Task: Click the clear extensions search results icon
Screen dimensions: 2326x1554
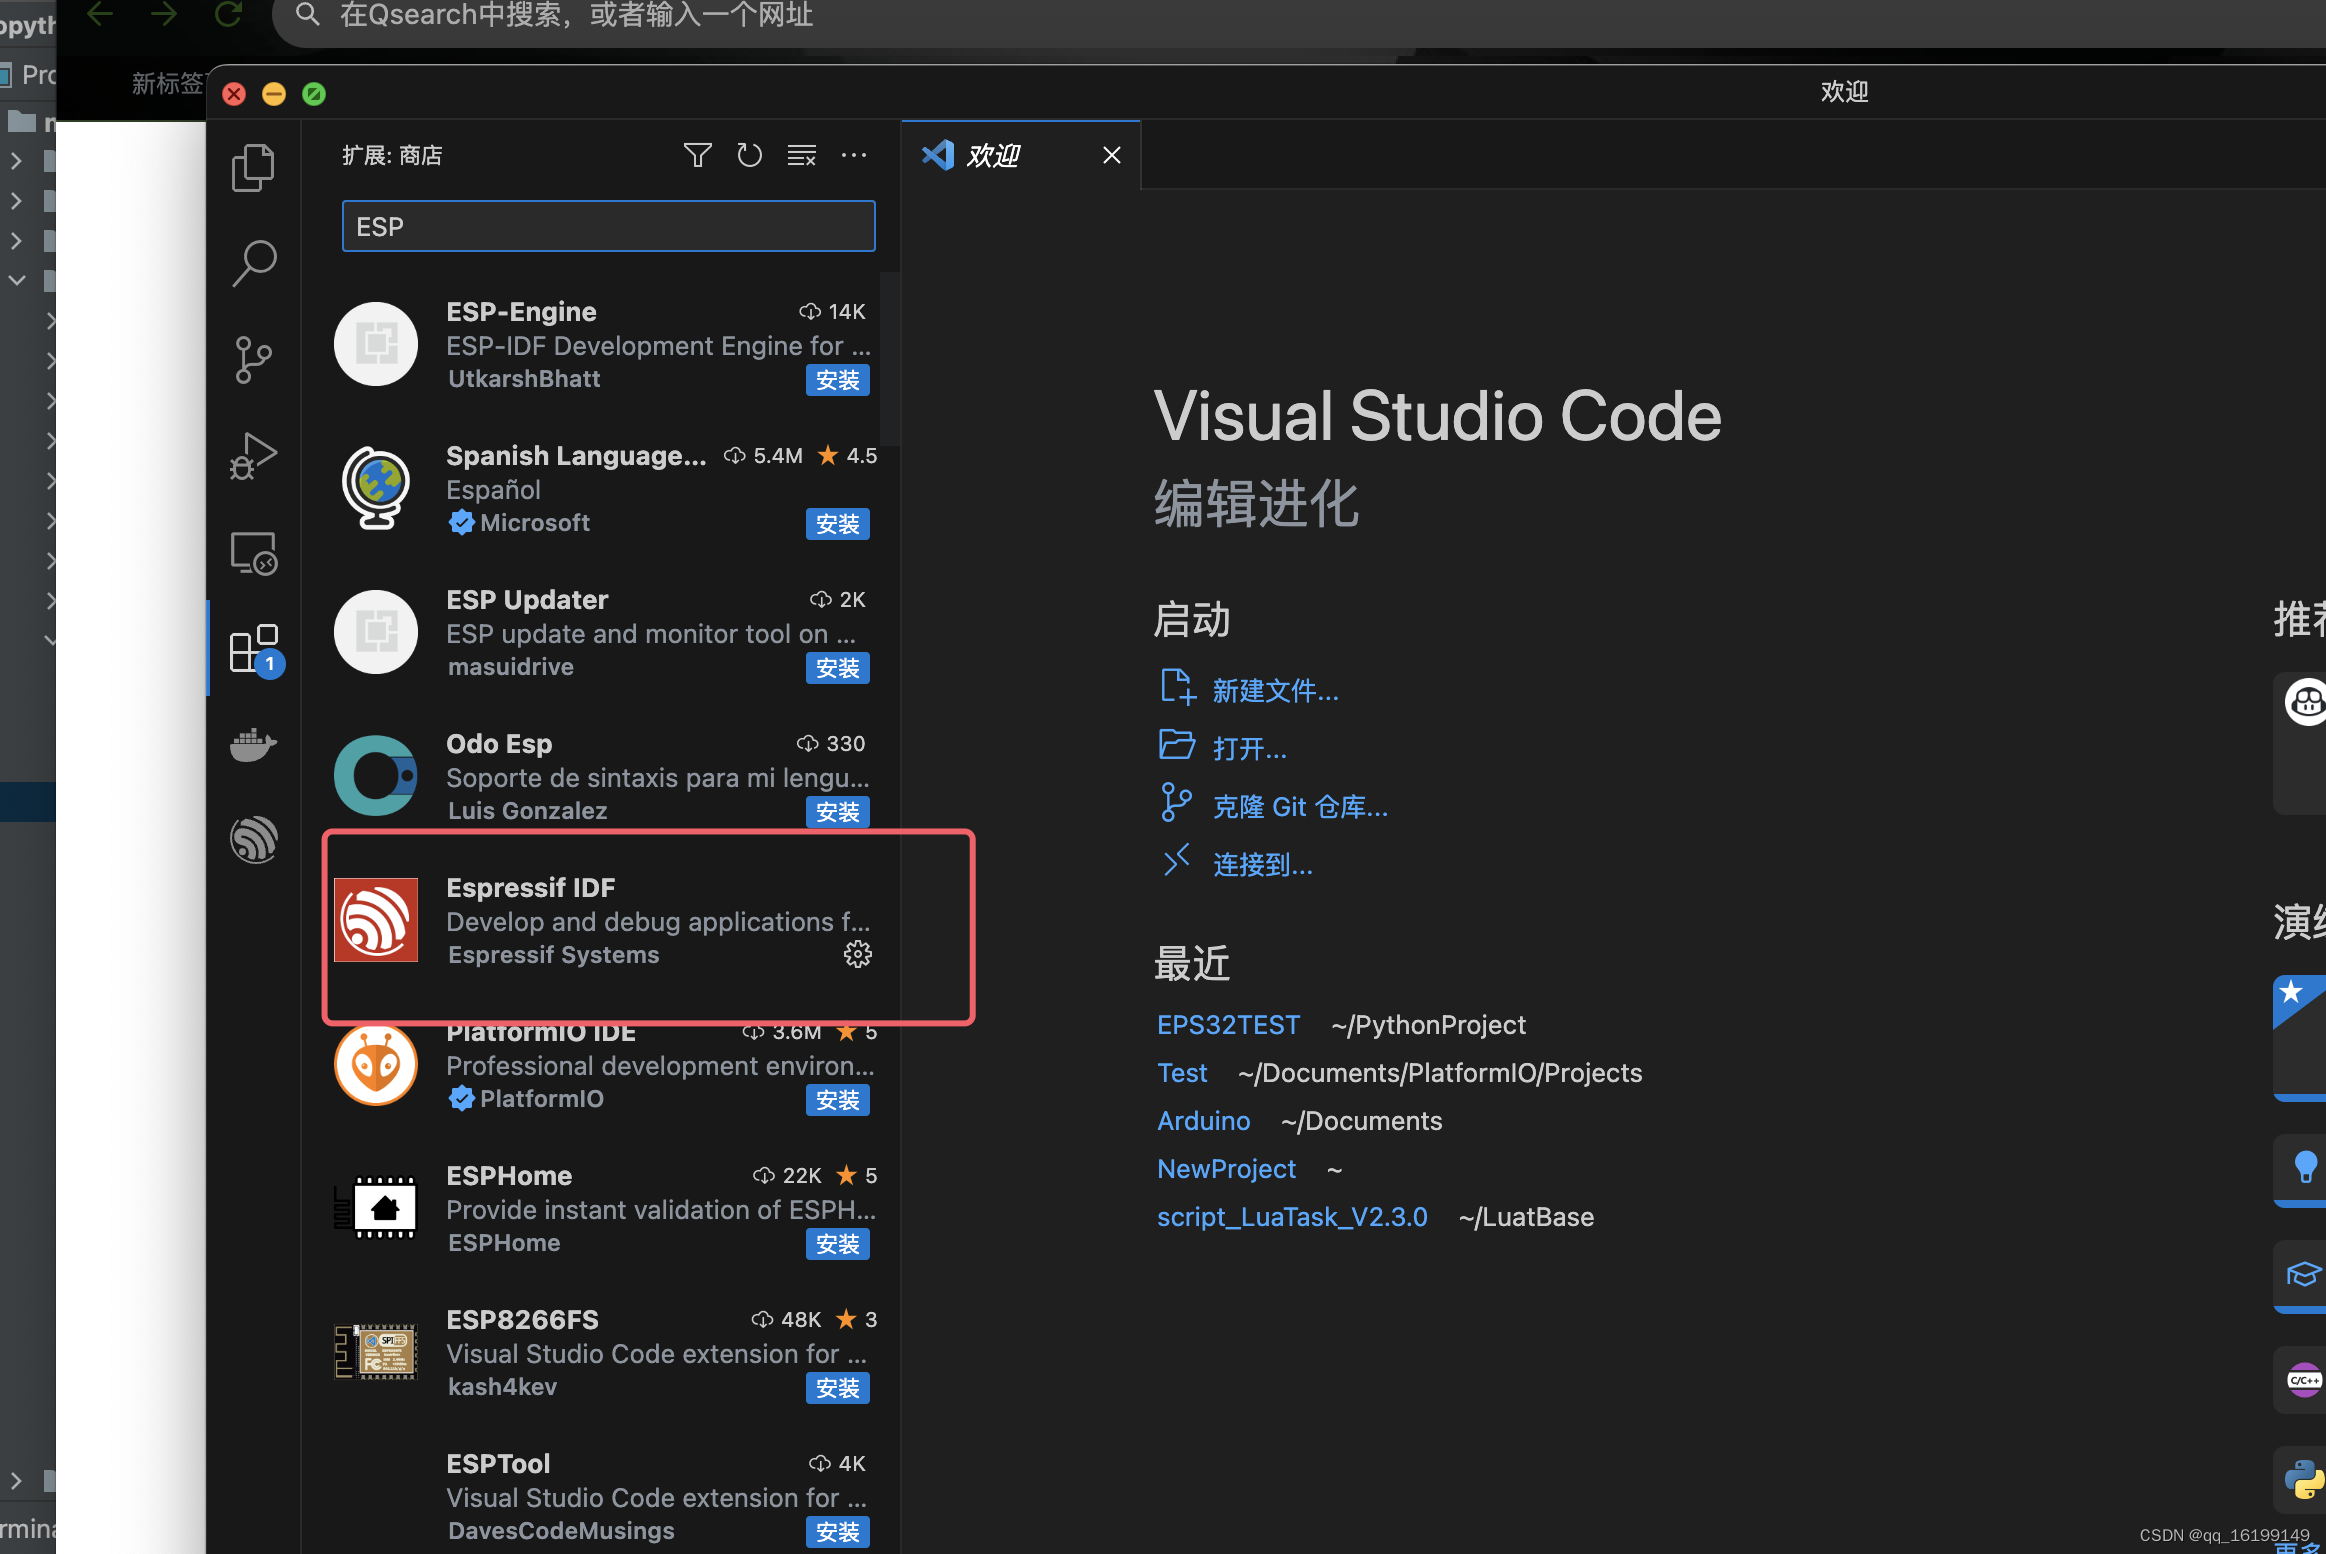Action: (801, 155)
